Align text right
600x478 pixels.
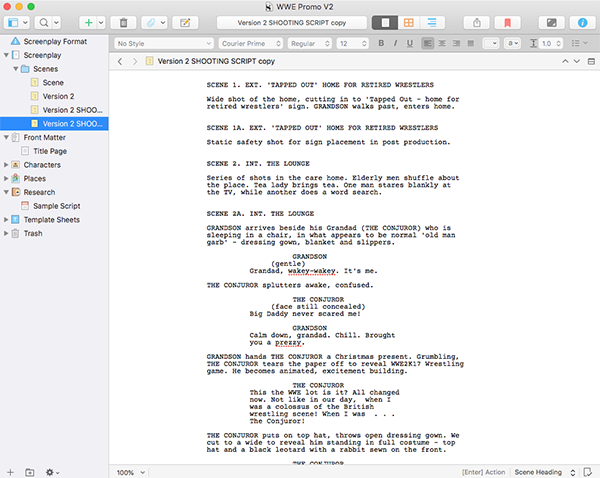pos(456,43)
